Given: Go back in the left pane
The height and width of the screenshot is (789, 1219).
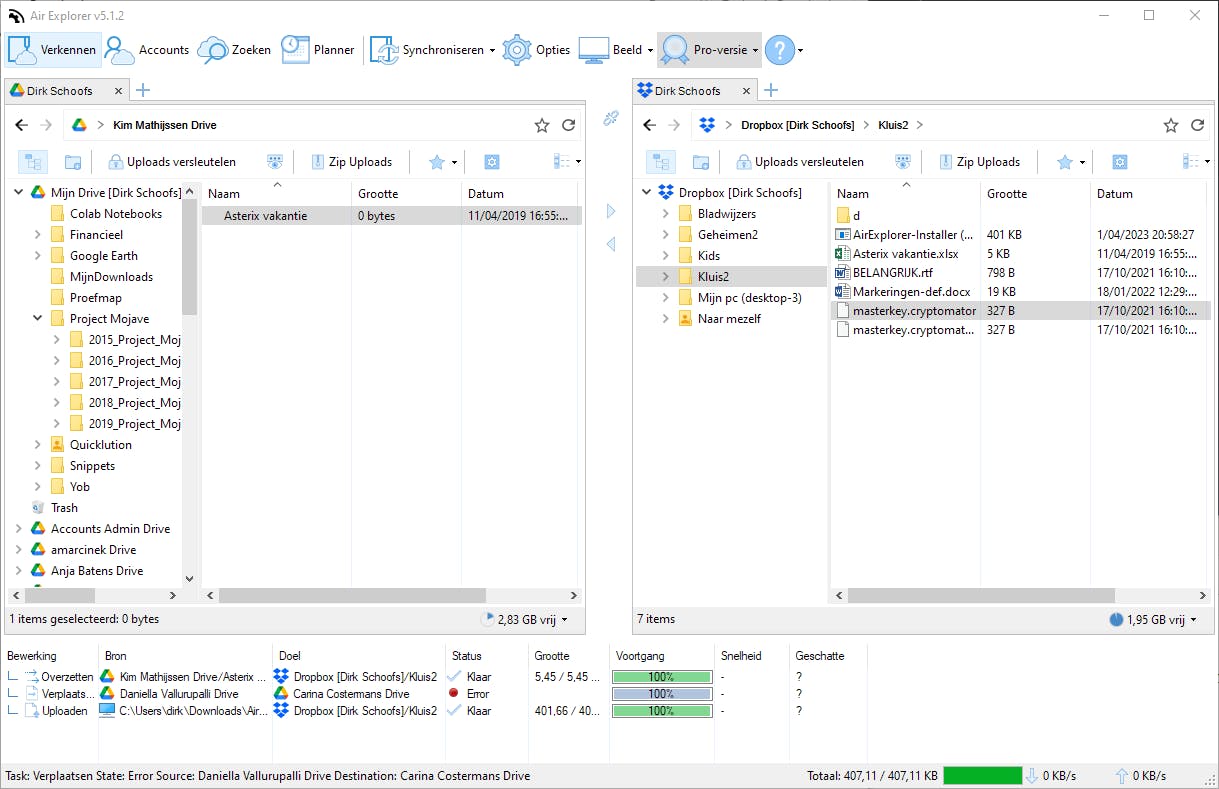Looking at the screenshot, I should point(21,125).
